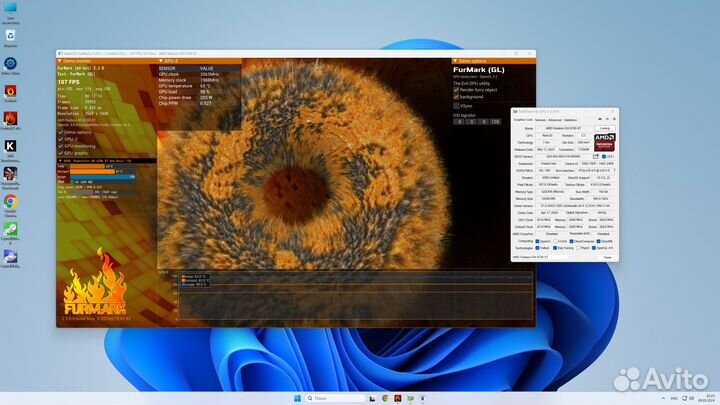Open Chrome from the taskbar

[385, 398]
